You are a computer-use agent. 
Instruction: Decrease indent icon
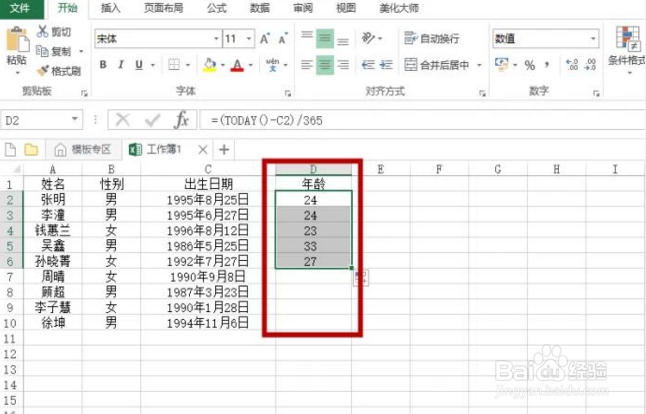pyautogui.click(x=368, y=65)
